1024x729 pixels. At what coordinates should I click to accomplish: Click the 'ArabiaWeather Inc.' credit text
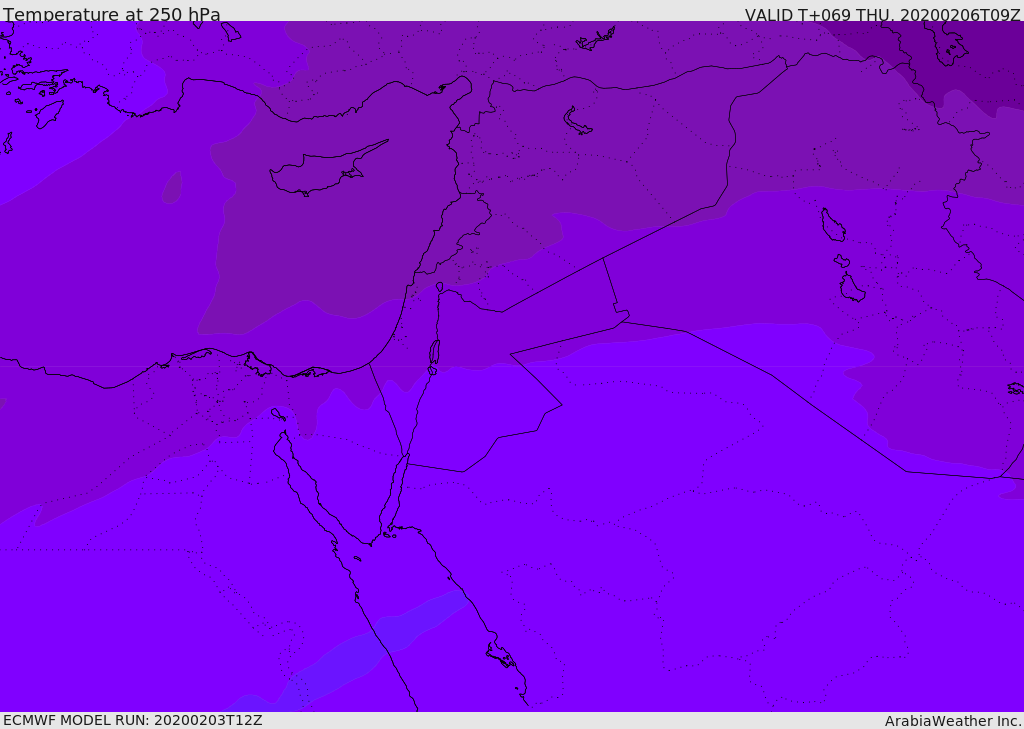(x=953, y=721)
